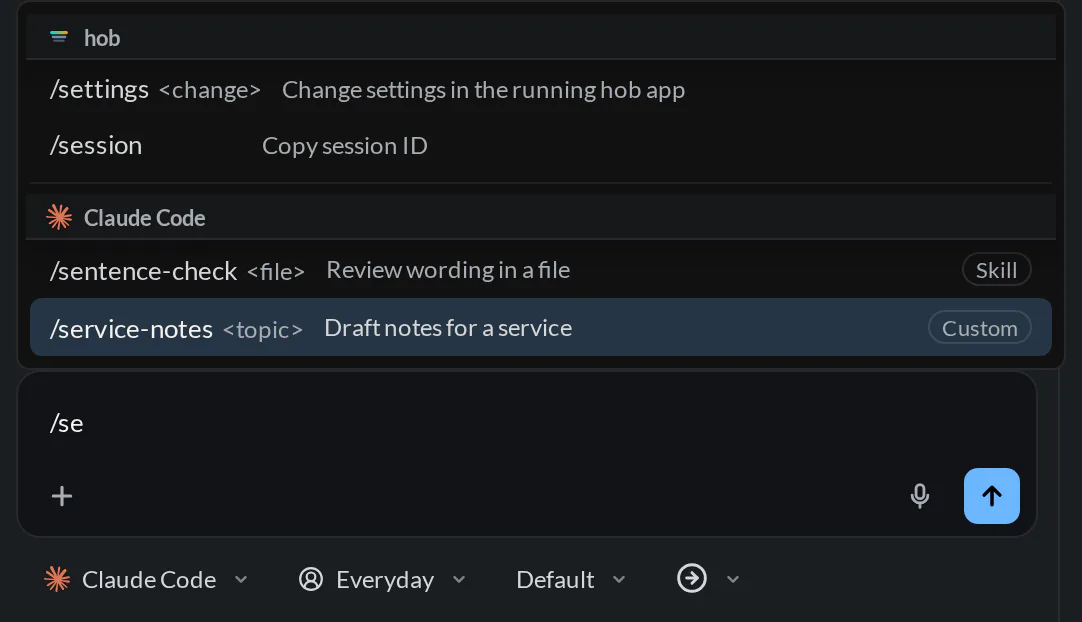Expand the chevron beside circled arrow icon

(733, 579)
